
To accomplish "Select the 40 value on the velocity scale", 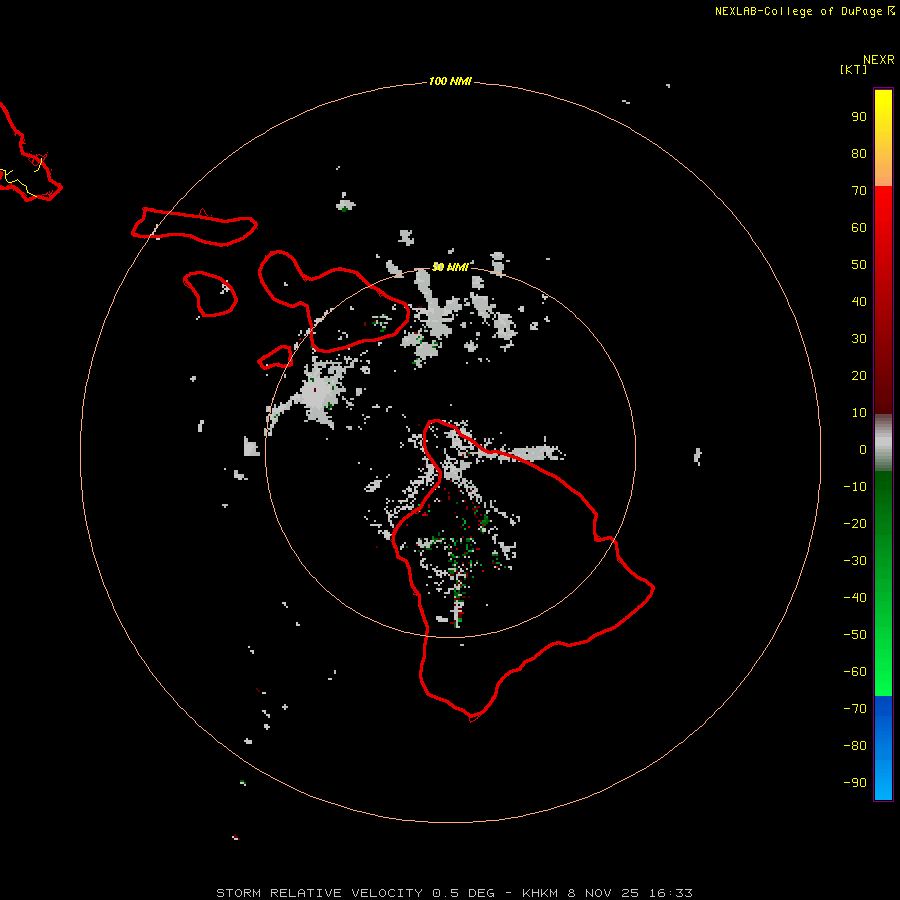I will 859,302.
